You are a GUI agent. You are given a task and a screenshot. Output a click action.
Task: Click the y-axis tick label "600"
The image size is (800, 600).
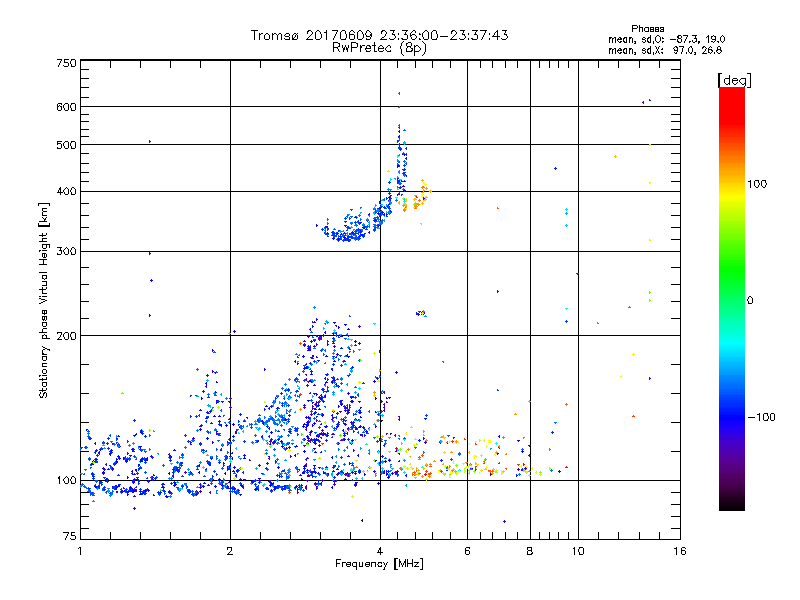(66, 107)
